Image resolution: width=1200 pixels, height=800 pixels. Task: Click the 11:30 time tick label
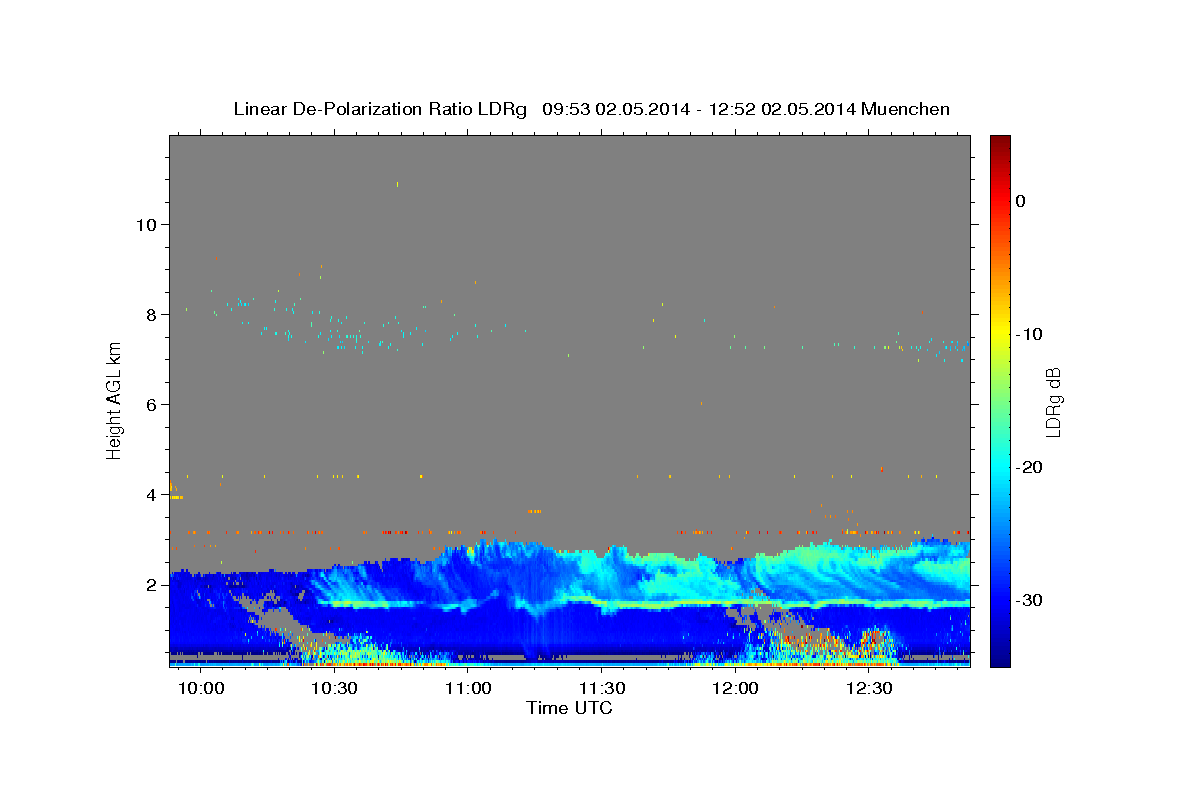click(x=602, y=689)
